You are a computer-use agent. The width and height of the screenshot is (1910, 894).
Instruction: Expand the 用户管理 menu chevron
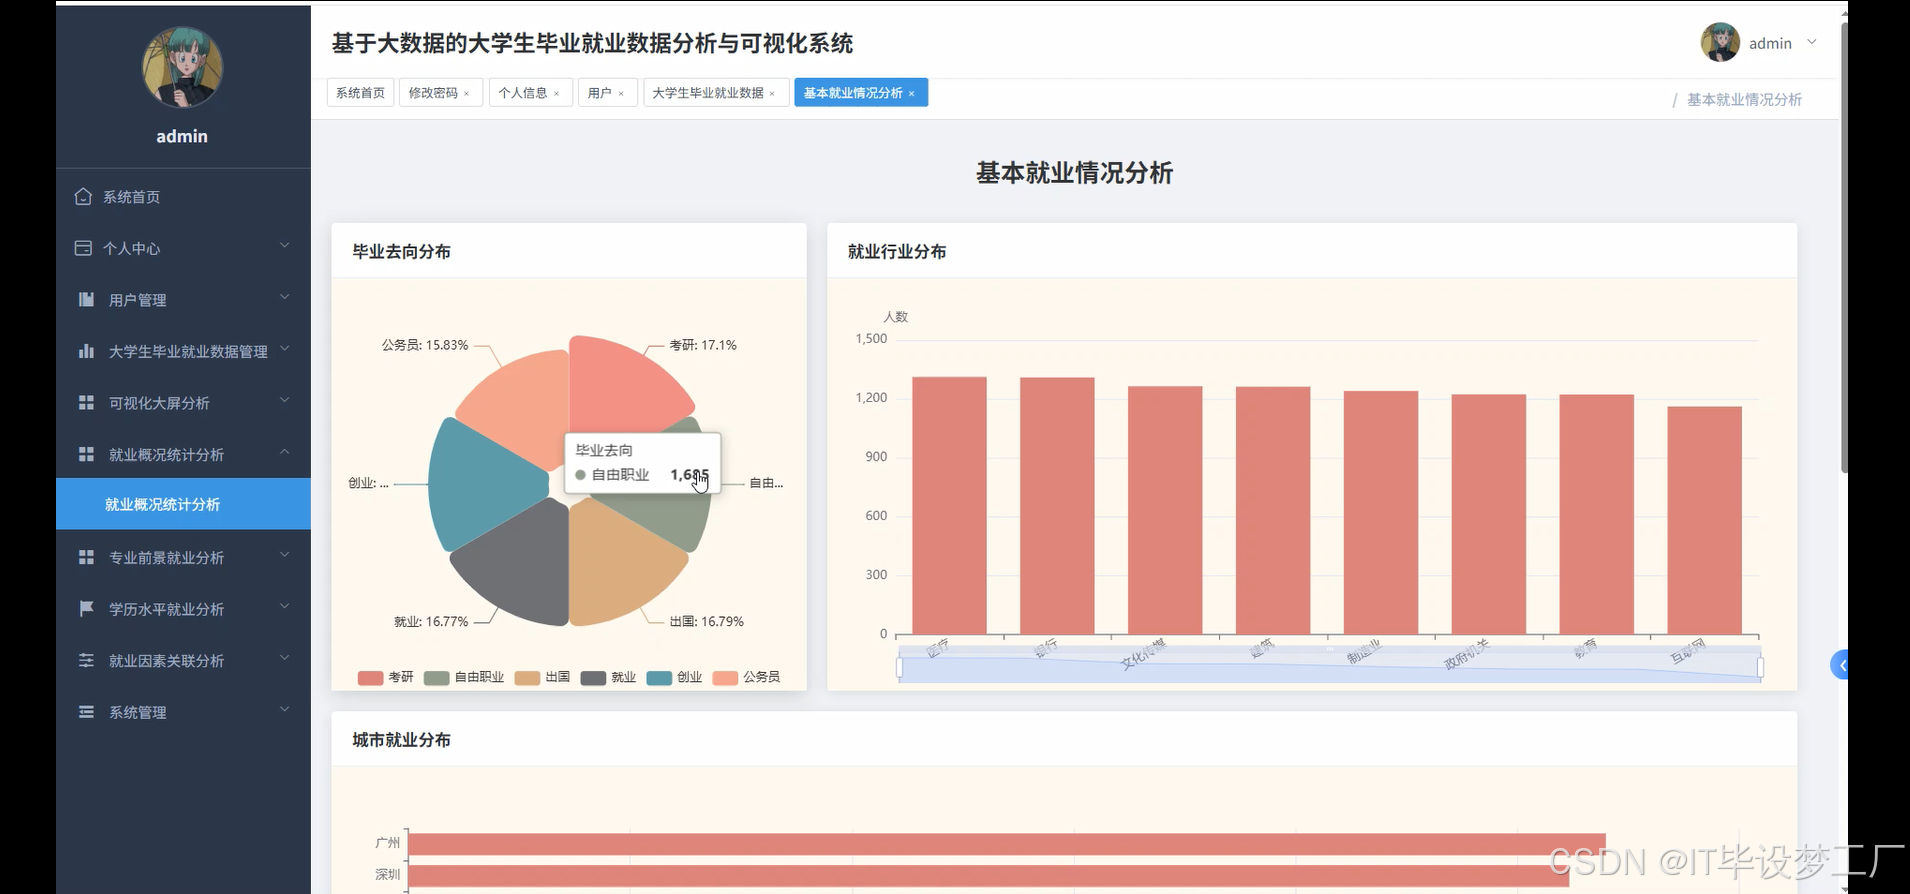click(285, 297)
